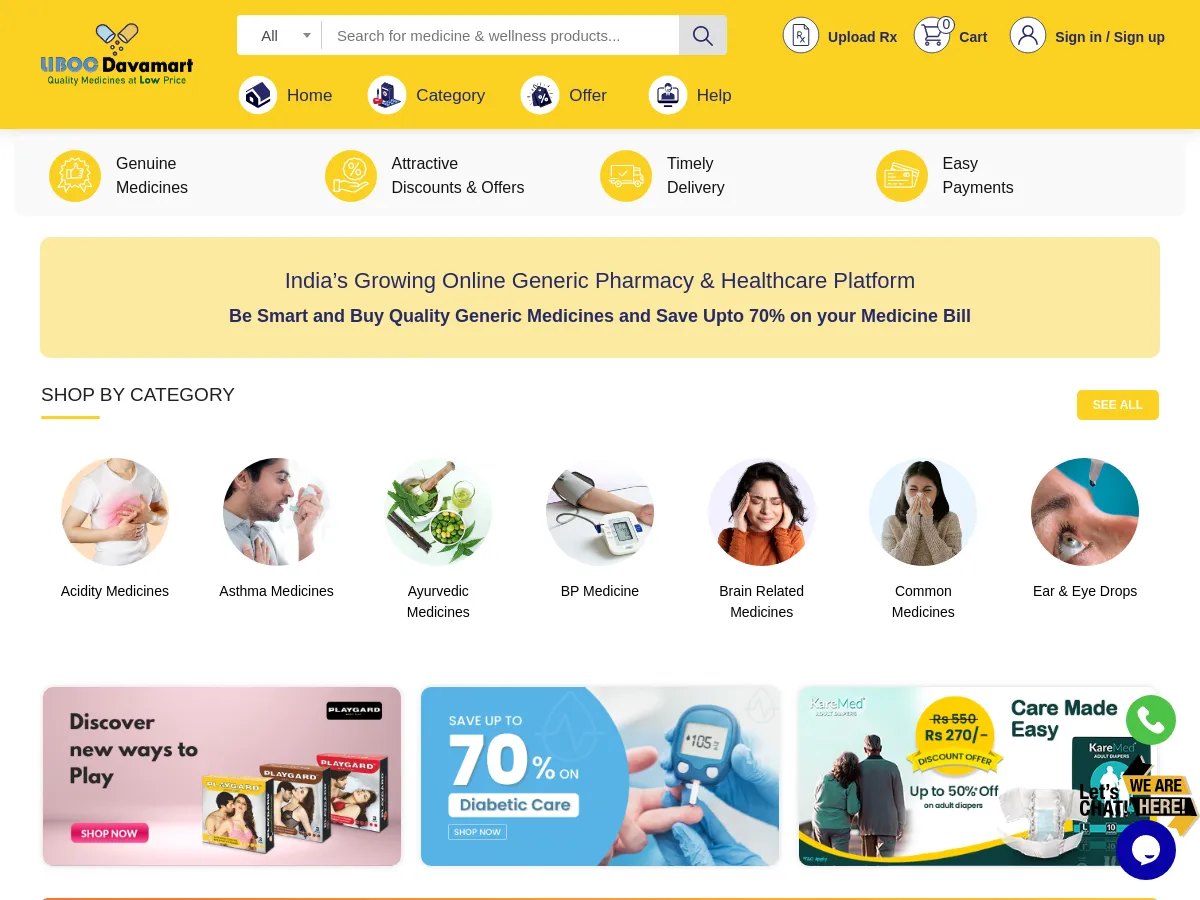Open the blue live chat bubble
1200x900 pixels.
[1146, 850]
